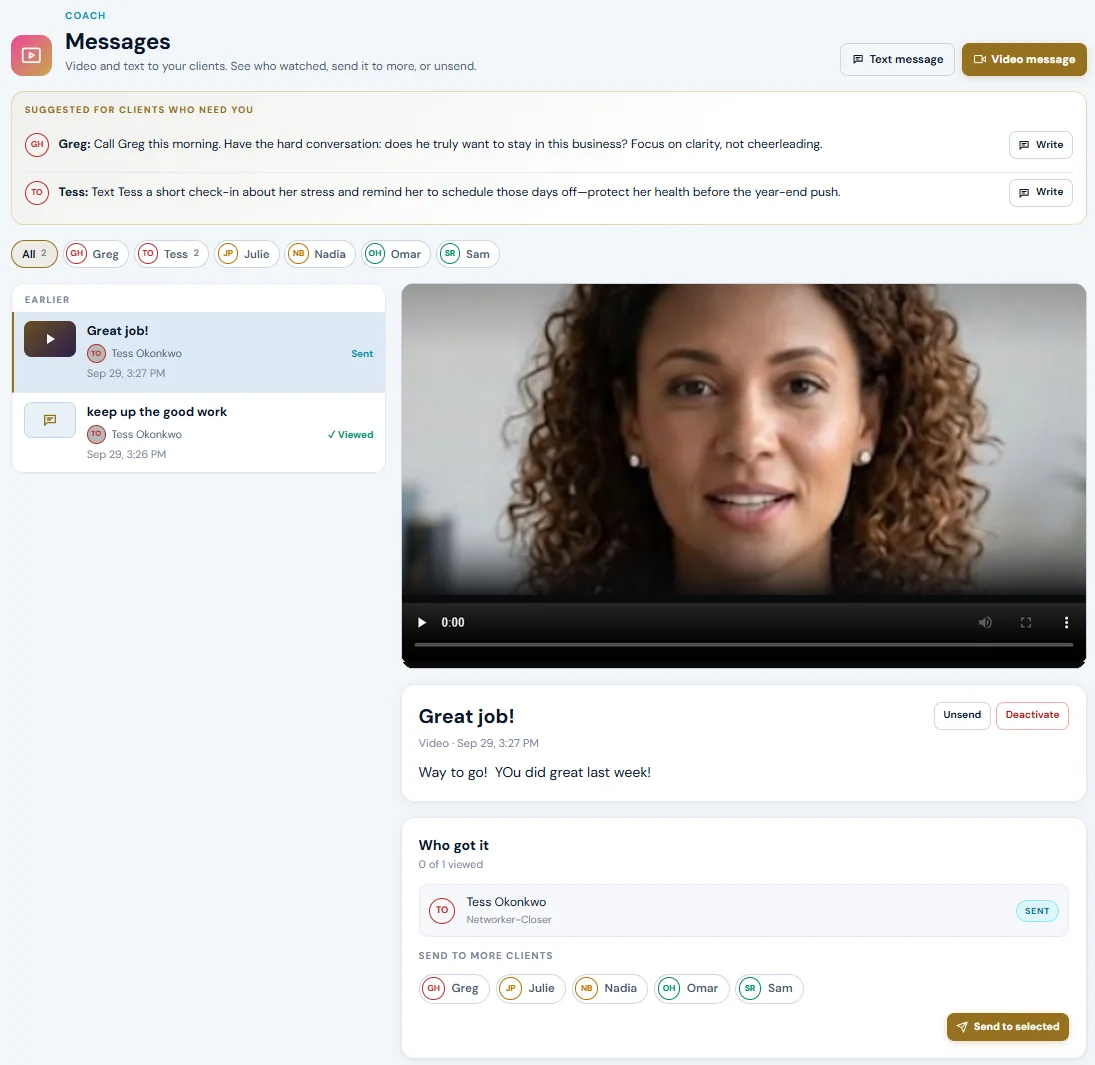Write the suggested message for Tess
Viewport: 1095px width, 1065px height.
click(x=1041, y=192)
